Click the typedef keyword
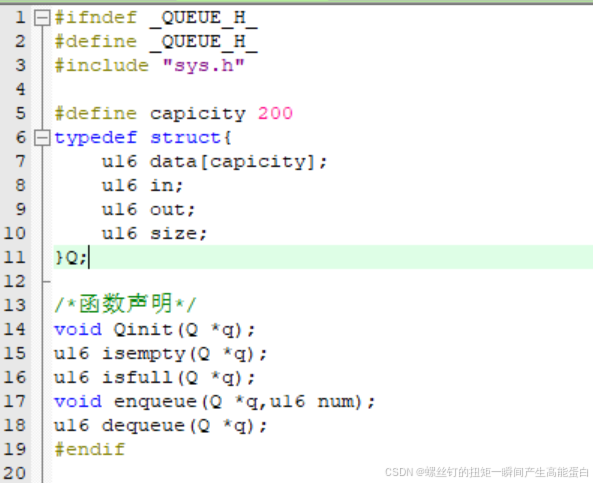Image resolution: width=593 pixels, height=483 pixels. (95, 138)
